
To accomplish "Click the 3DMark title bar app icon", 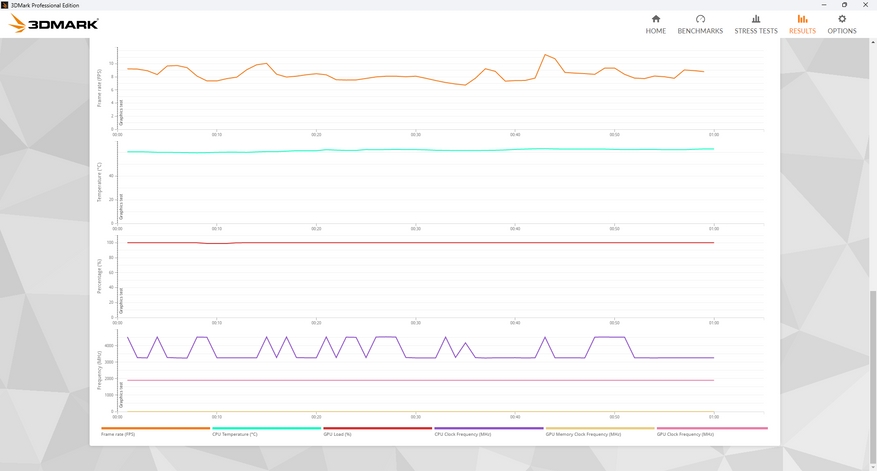I will (x=4, y=5).
